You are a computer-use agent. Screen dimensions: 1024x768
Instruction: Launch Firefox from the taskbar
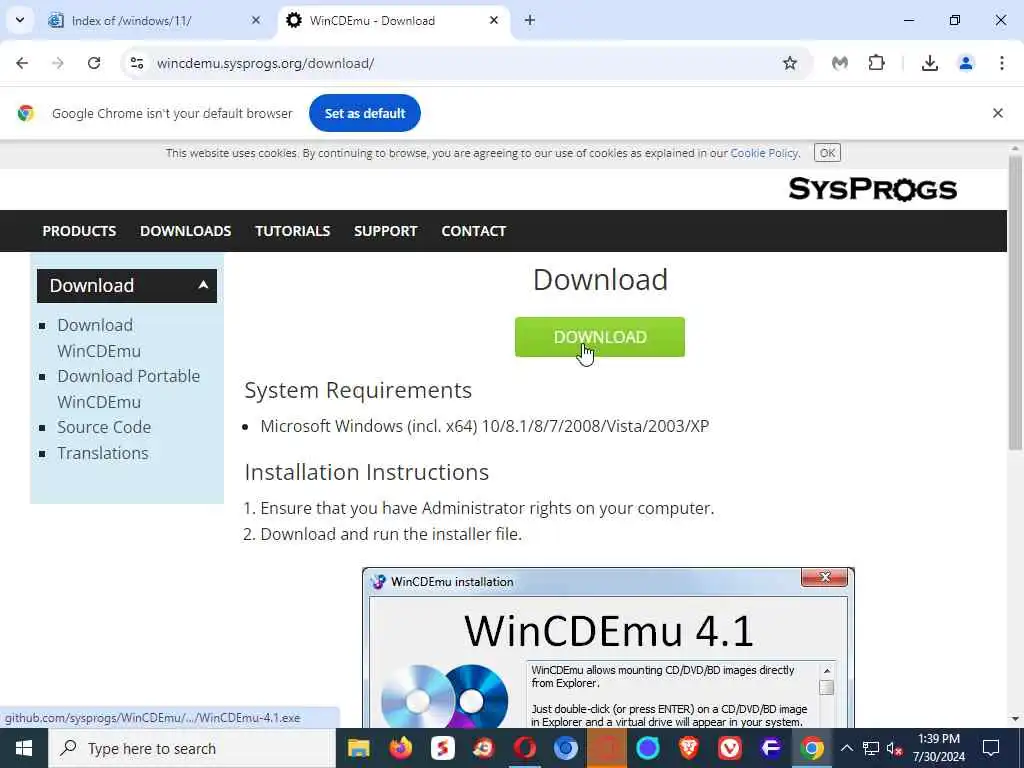point(400,748)
